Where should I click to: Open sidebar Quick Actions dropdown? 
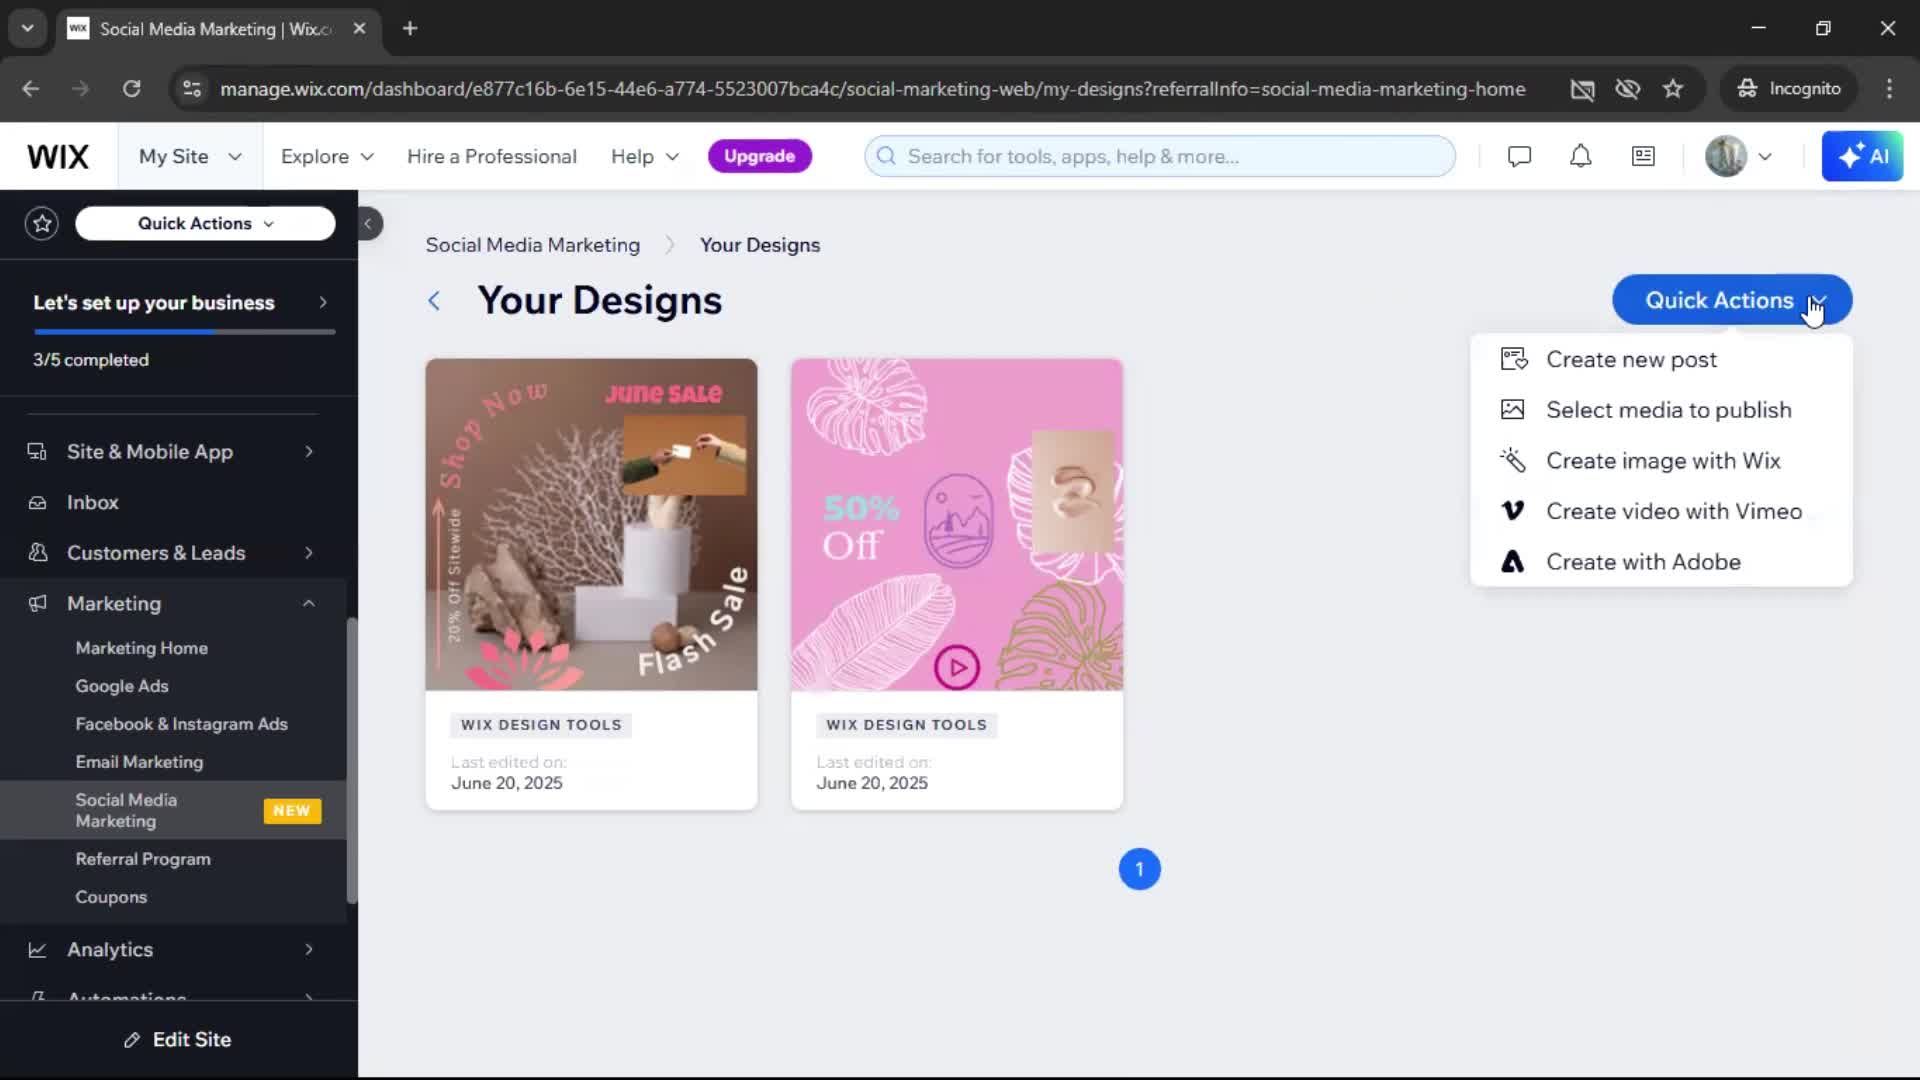tap(205, 224)
